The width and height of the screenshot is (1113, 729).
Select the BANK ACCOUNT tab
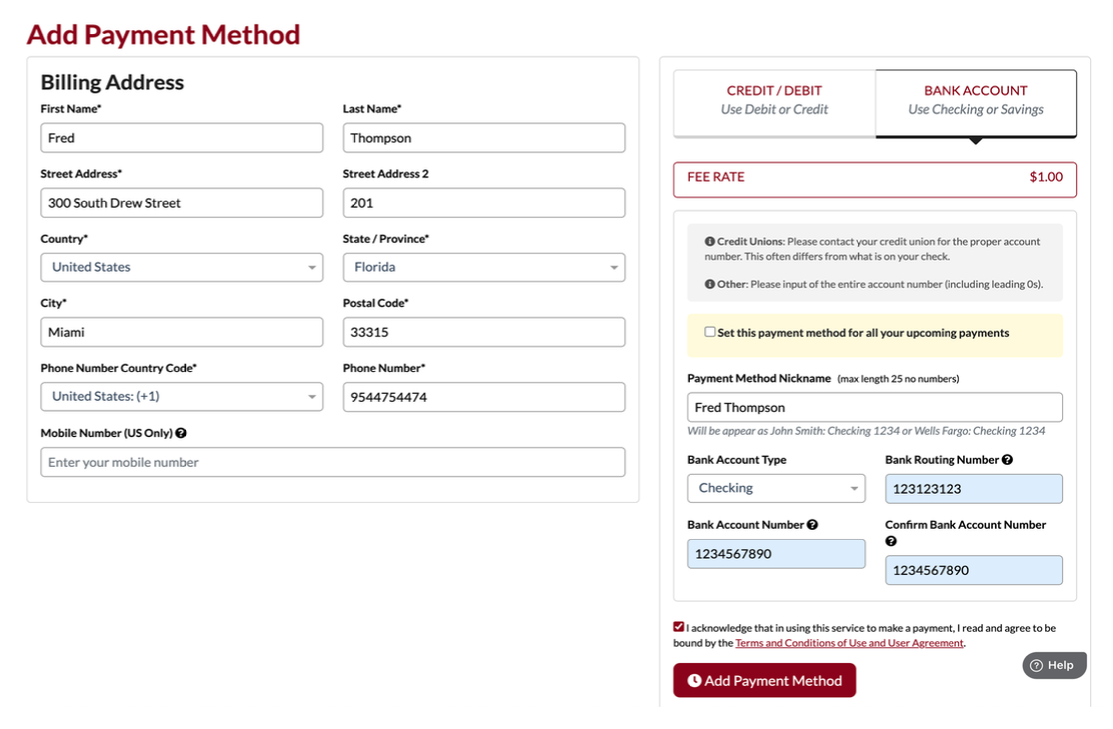[975, 97]
